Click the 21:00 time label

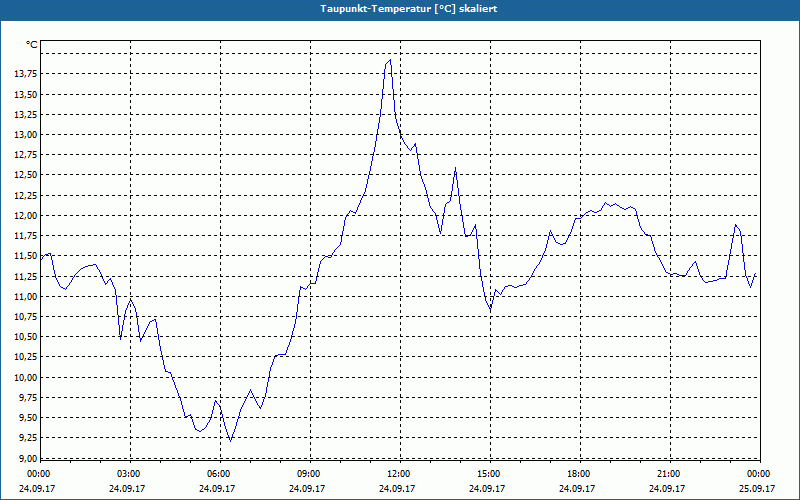(669, 474)
